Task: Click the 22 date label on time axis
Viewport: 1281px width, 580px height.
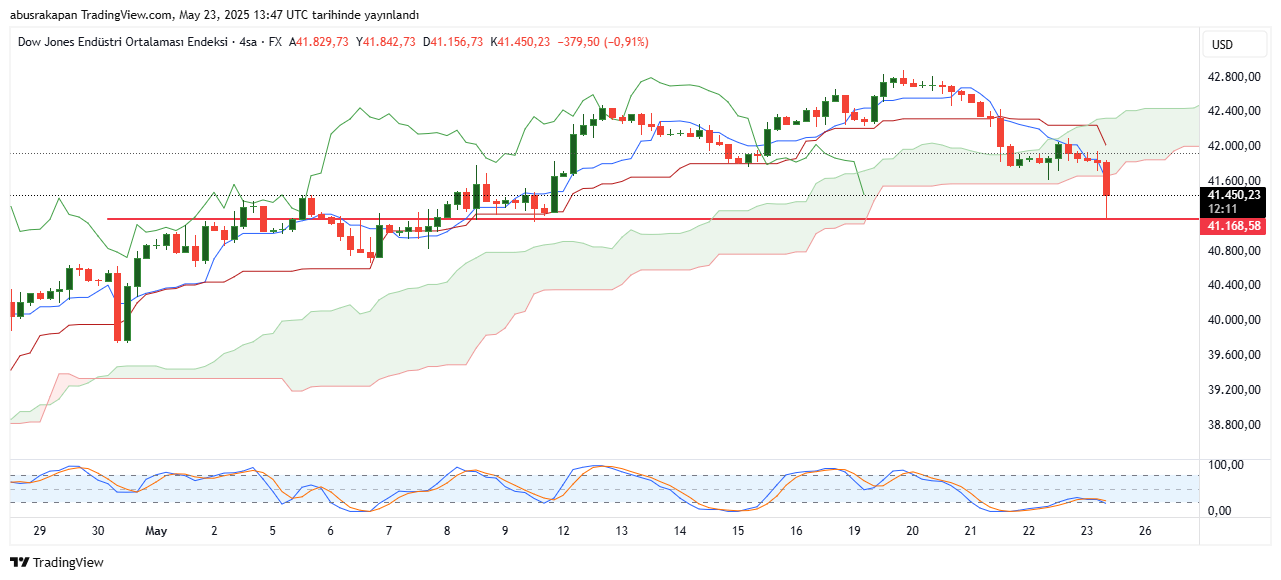Action: [1029, 531]
